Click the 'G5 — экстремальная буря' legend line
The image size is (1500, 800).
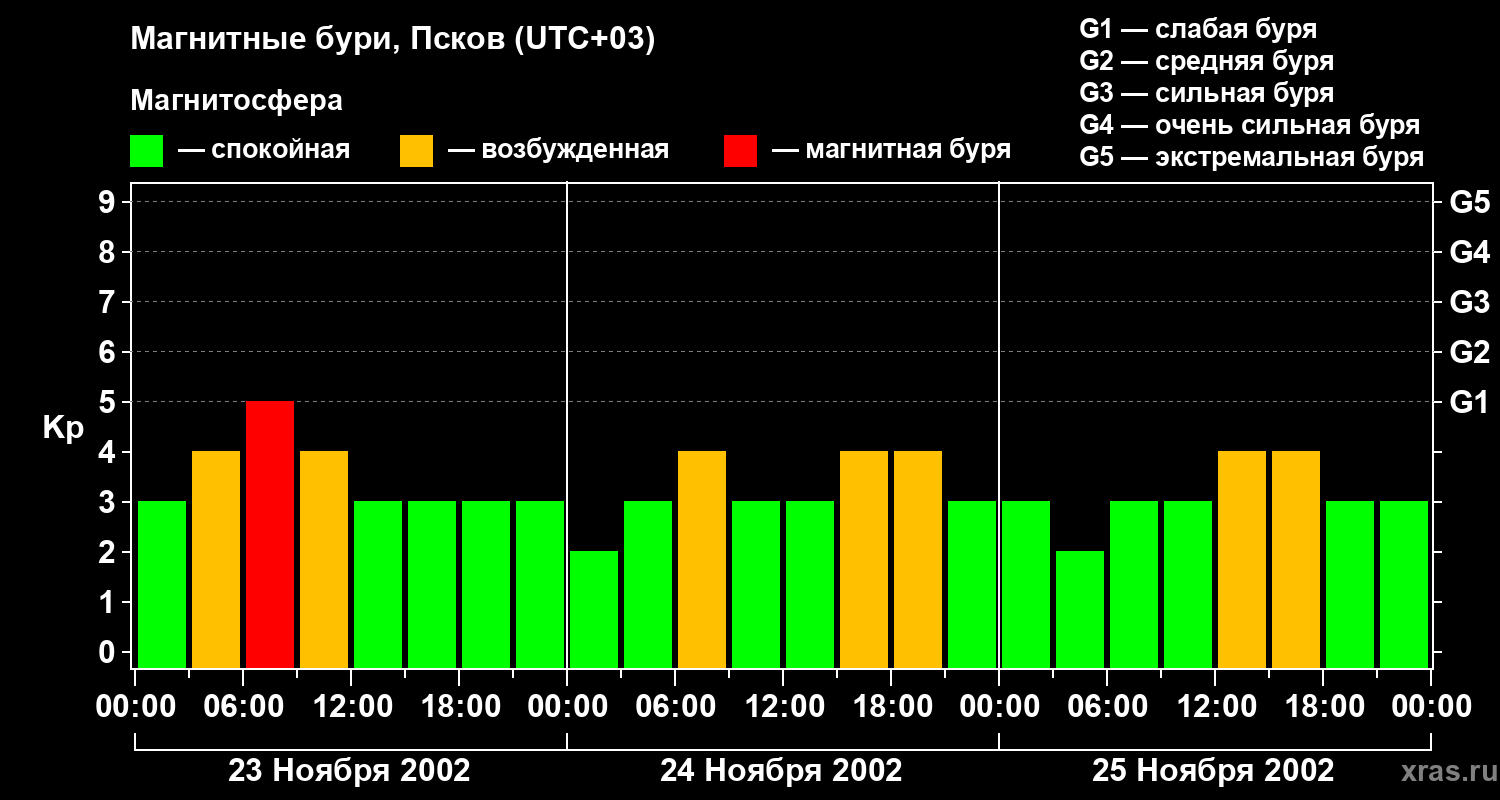click(1252, 158)
